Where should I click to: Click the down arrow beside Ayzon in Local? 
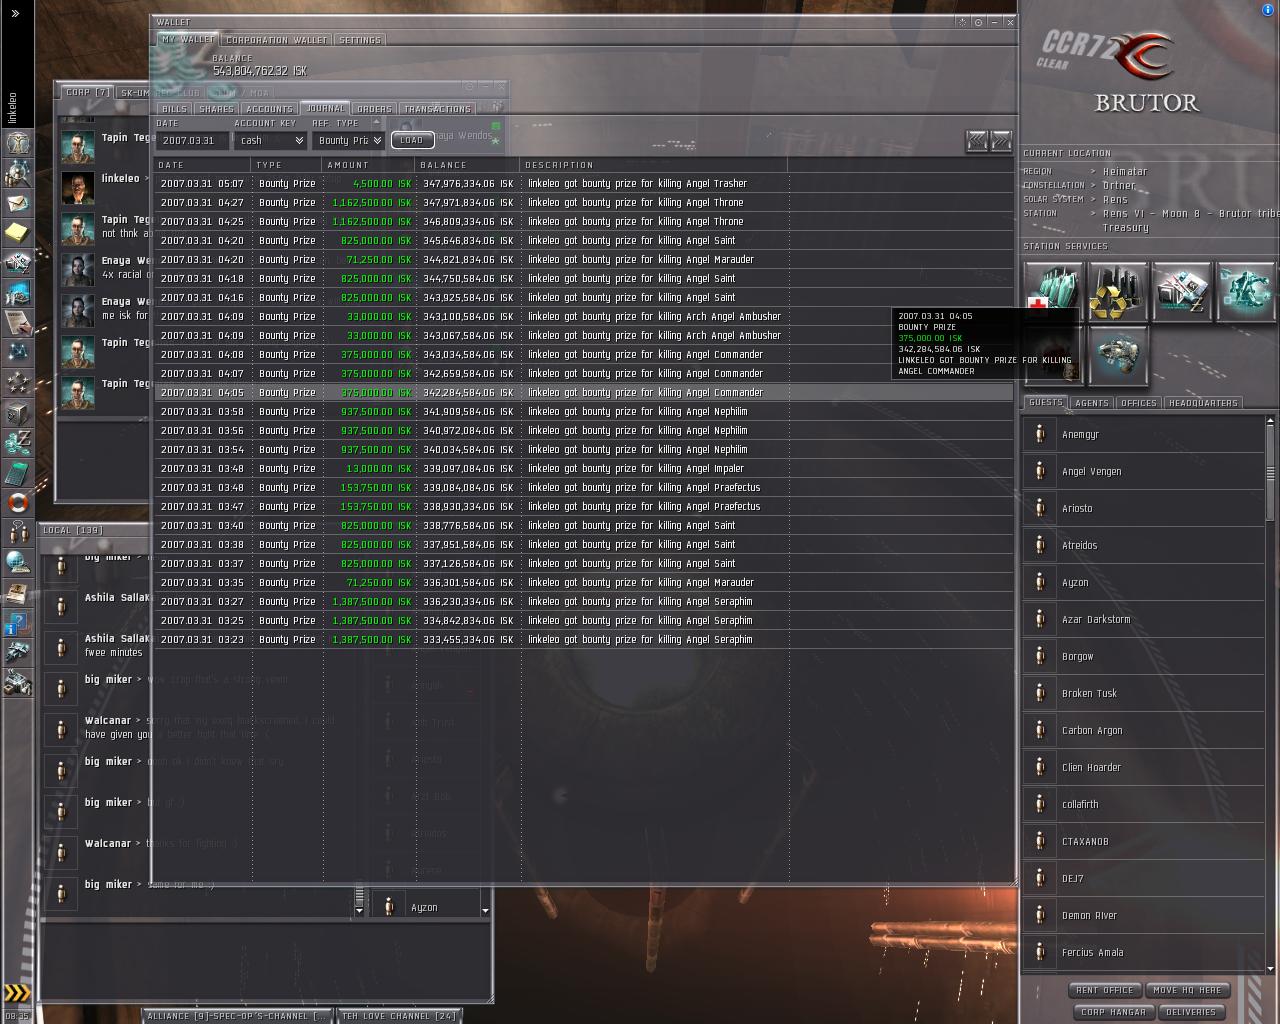pyautogui.click(x=485, y=910)
